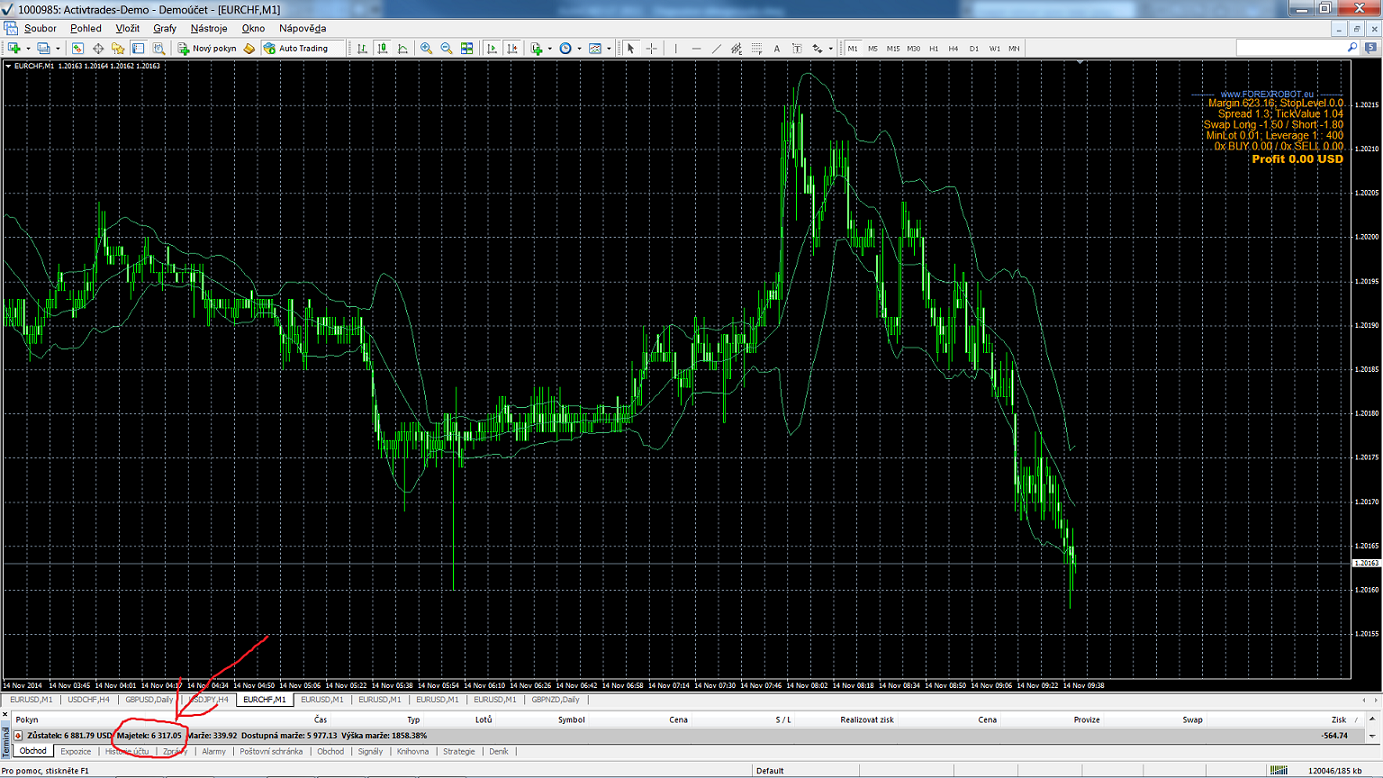
Task: Open the Grafy menu
Action: pyautogui.click(x=165, y=28)
